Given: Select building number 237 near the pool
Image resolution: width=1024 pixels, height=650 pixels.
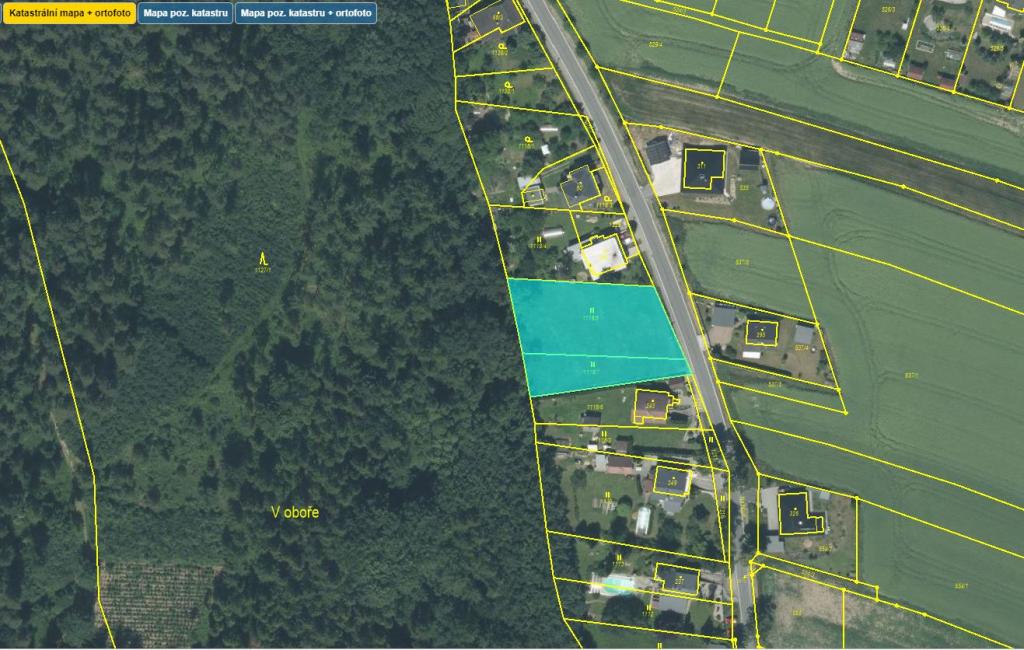Looking at the screenshot, I should tap(677, 579).
